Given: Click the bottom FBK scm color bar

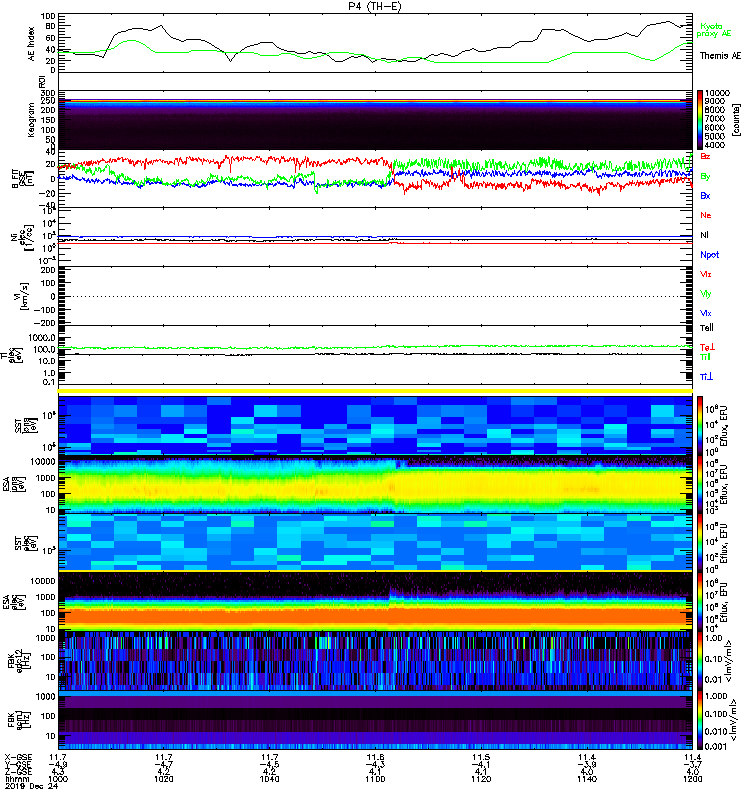Looking at the screenshot, I should (x=700, y=720).
